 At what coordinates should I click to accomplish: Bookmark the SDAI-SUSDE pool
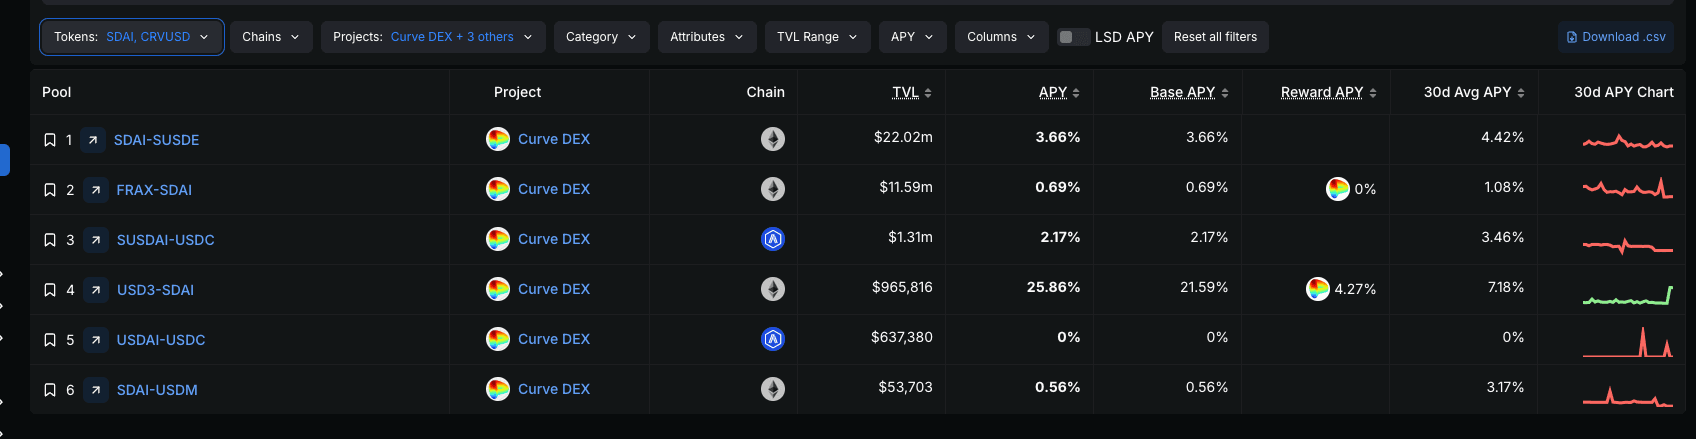pos(50,140)
